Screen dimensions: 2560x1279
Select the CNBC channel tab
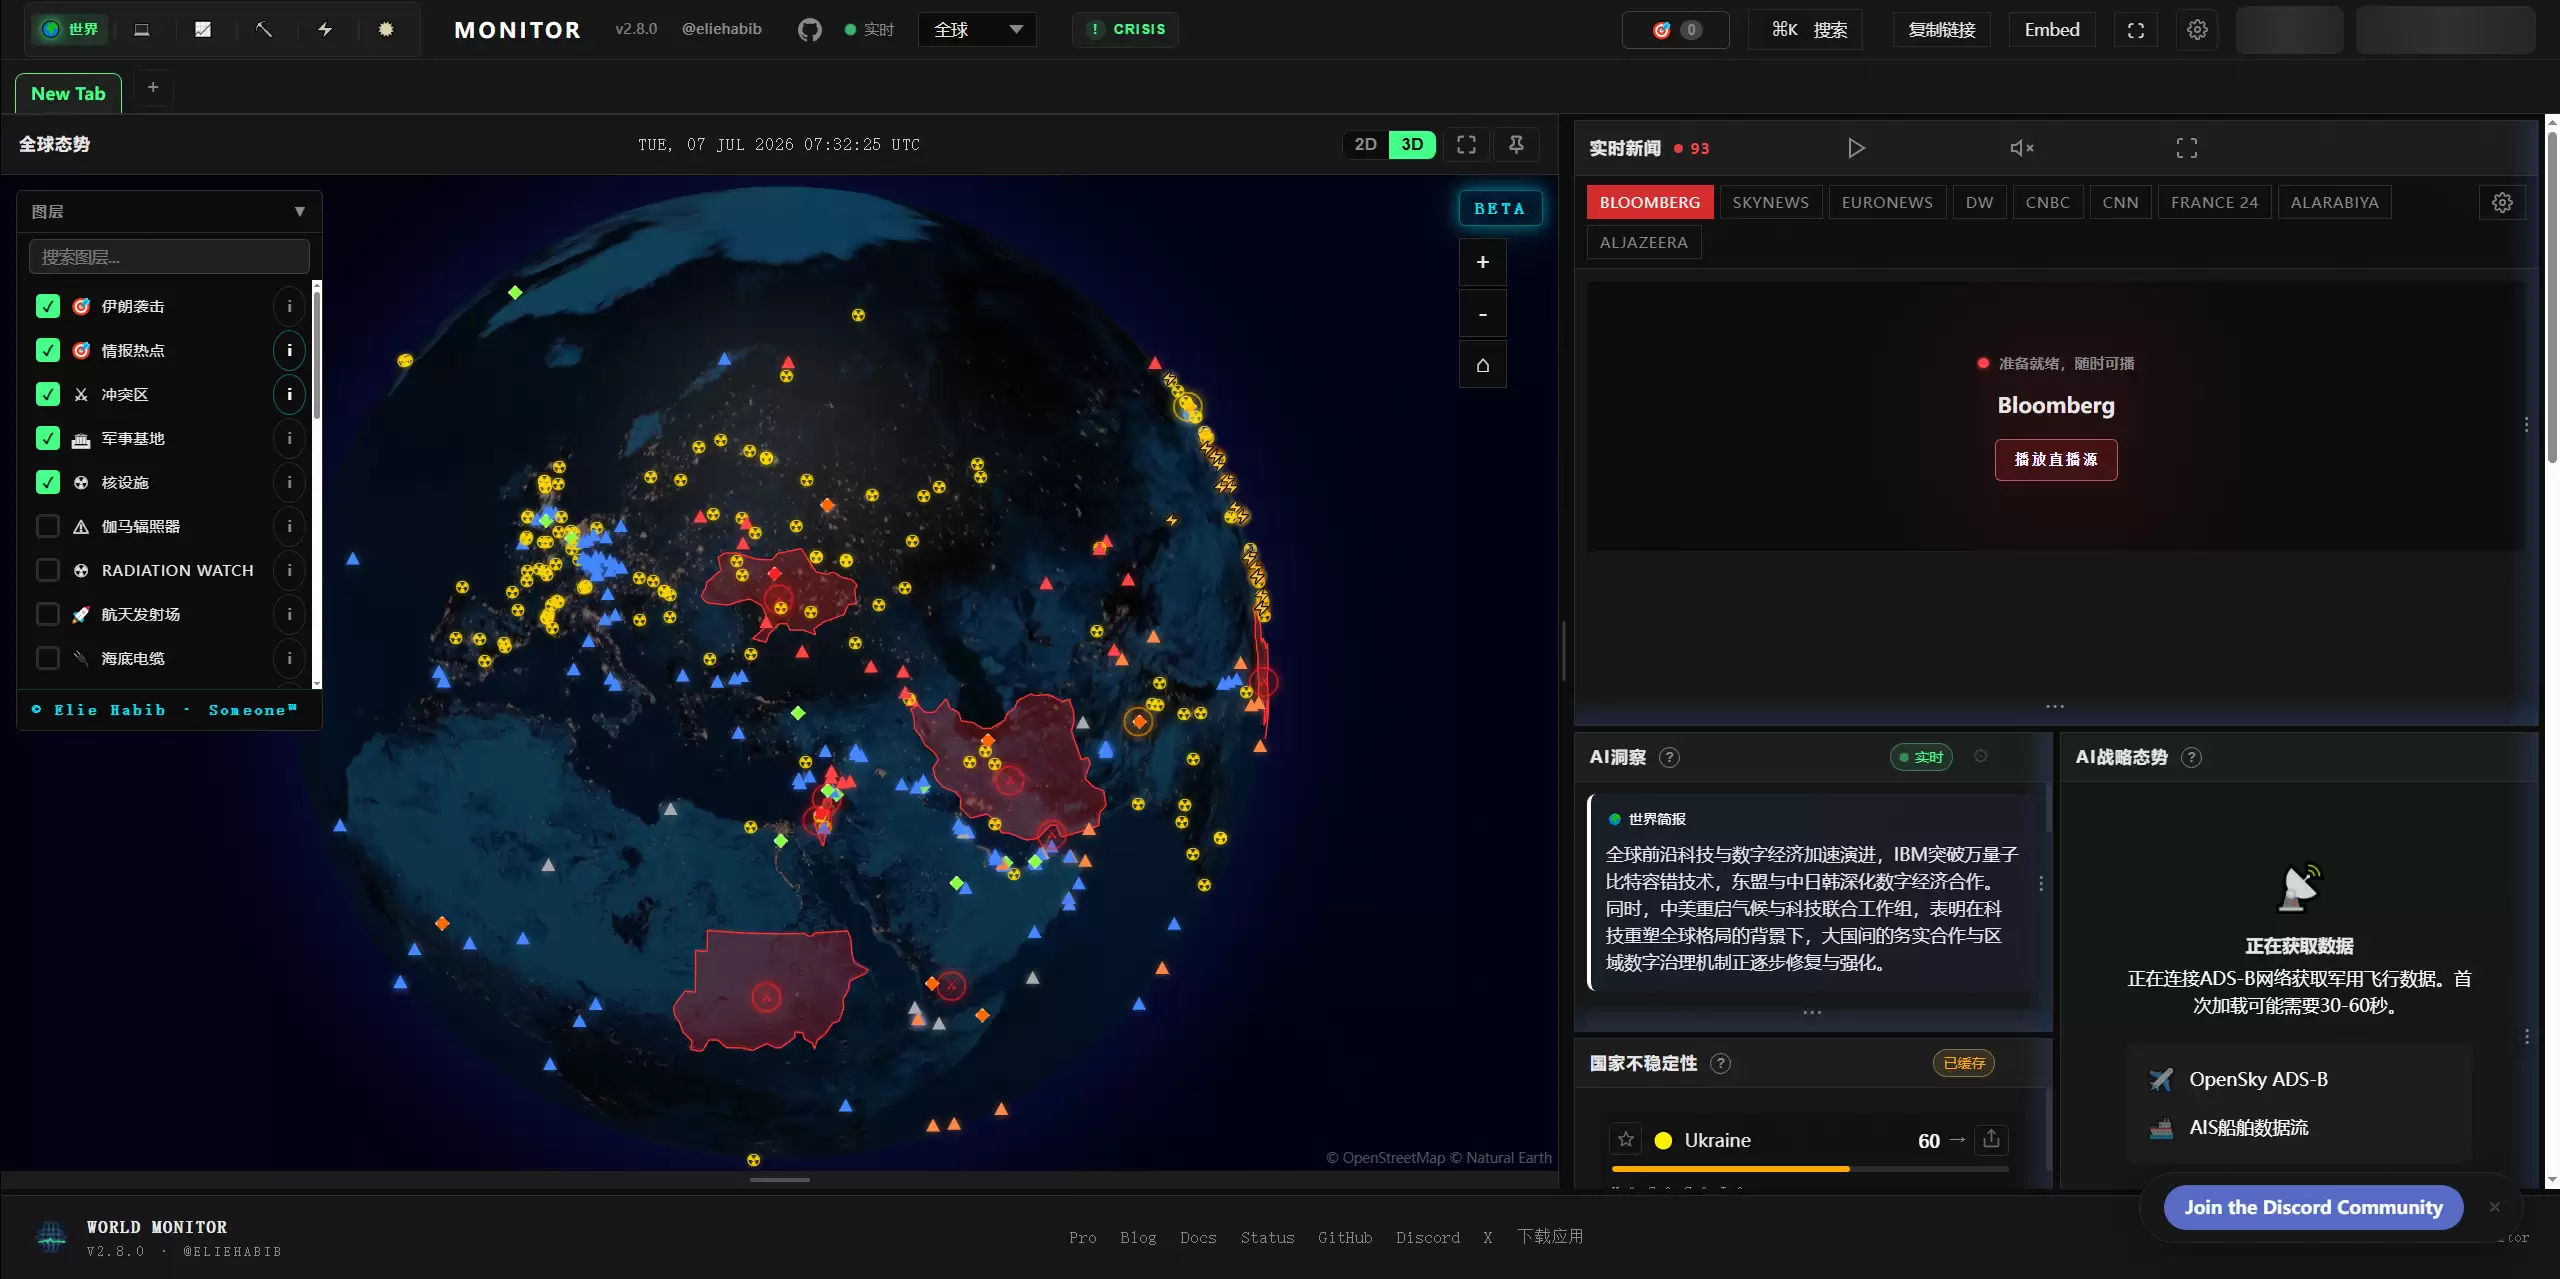[2047, 203]
